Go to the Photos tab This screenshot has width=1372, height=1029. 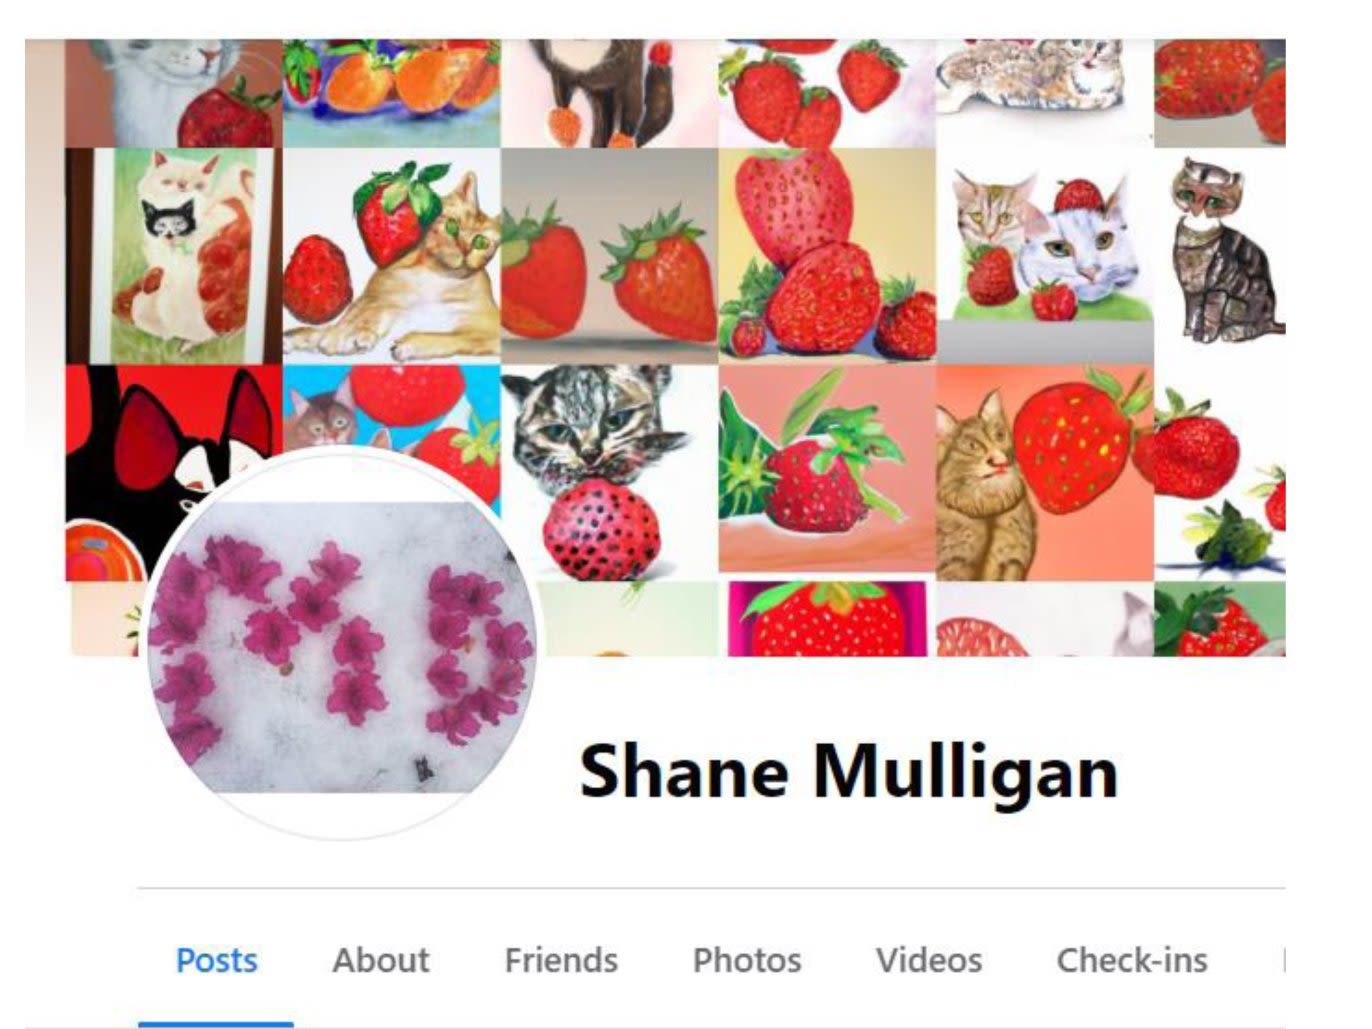[747, 960]
